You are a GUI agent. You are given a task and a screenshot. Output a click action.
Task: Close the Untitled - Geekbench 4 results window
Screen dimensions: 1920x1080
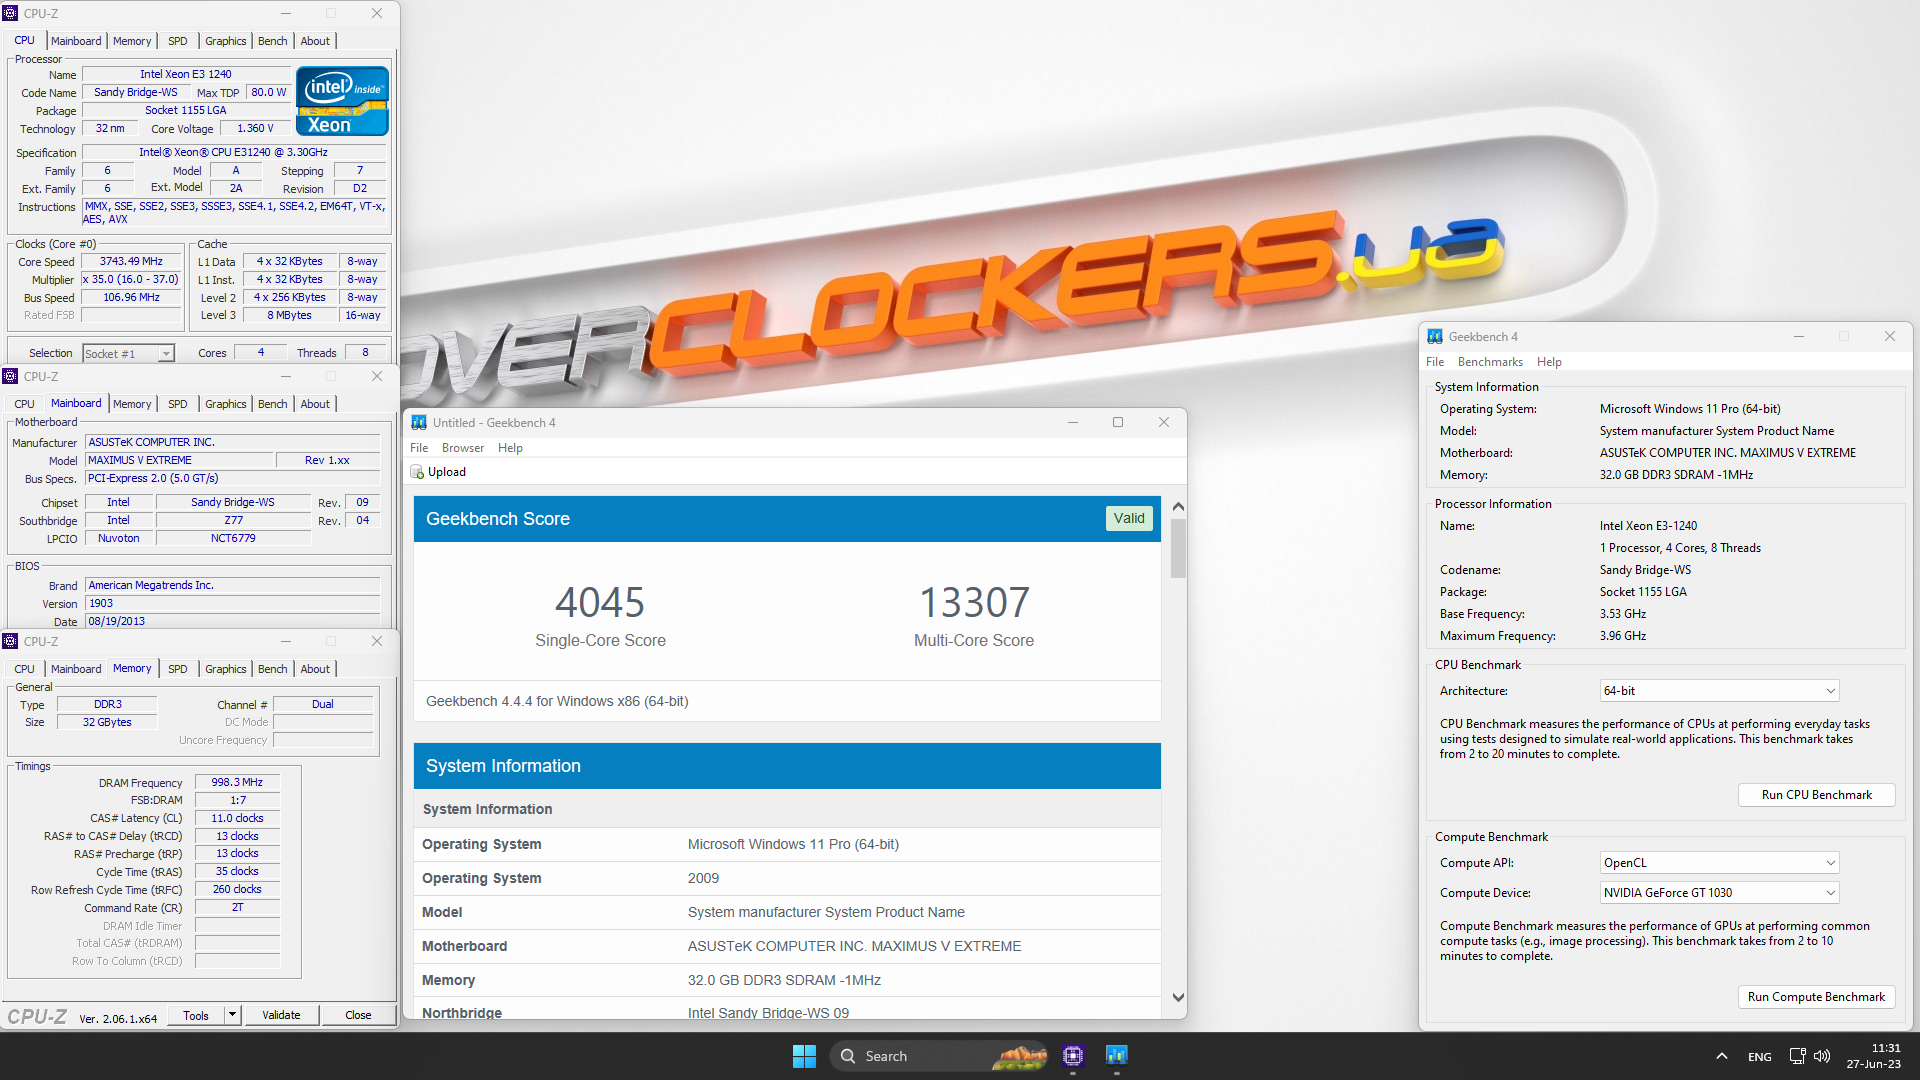click(x=1164, y=422)
